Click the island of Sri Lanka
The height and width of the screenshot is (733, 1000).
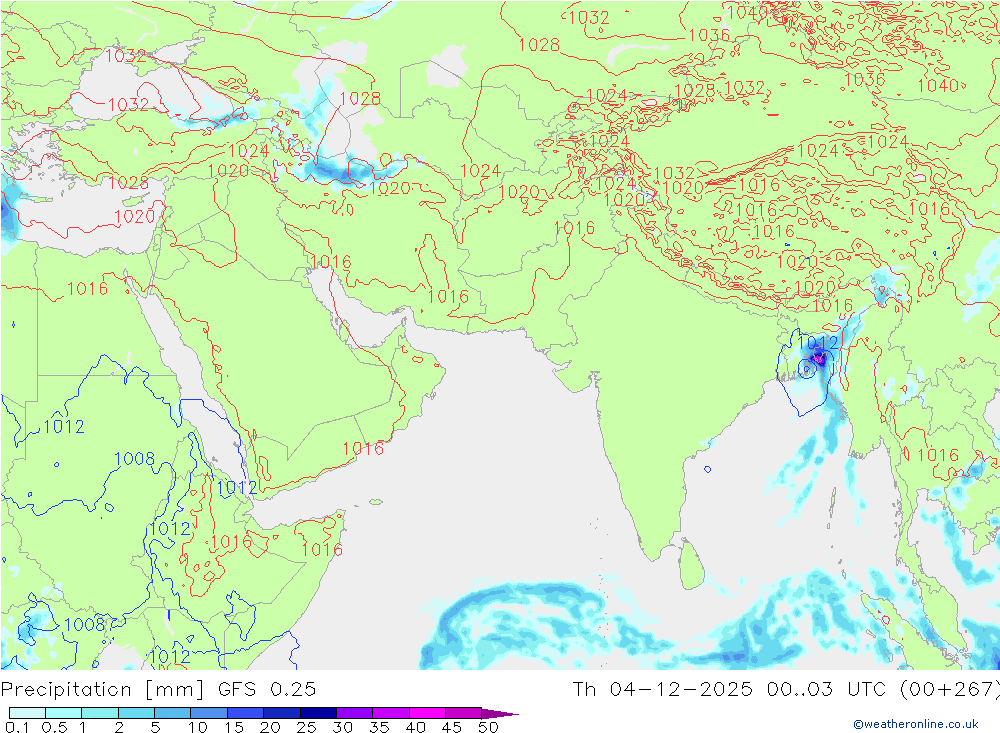691,564
